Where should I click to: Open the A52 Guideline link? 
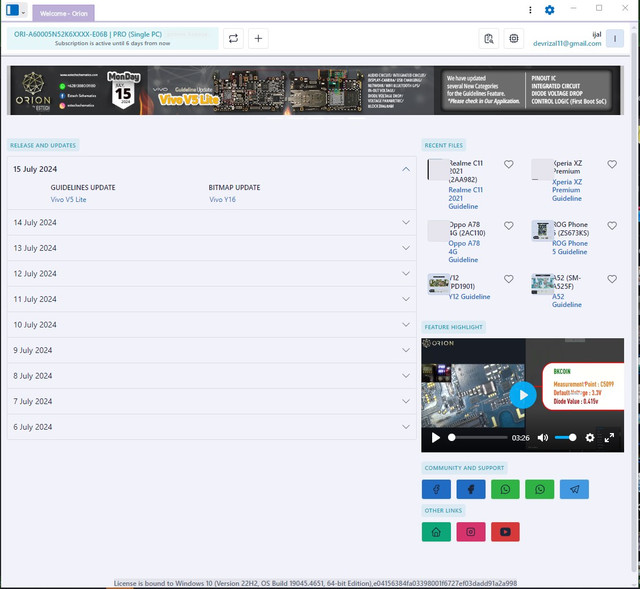(567, 301)
